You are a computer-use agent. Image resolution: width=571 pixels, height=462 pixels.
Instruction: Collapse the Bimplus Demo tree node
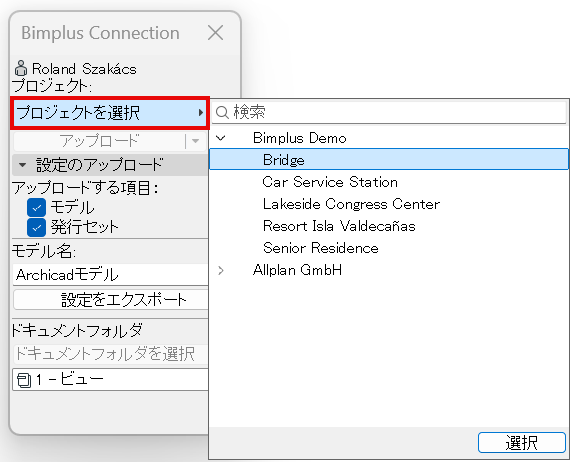coord(221,138)
